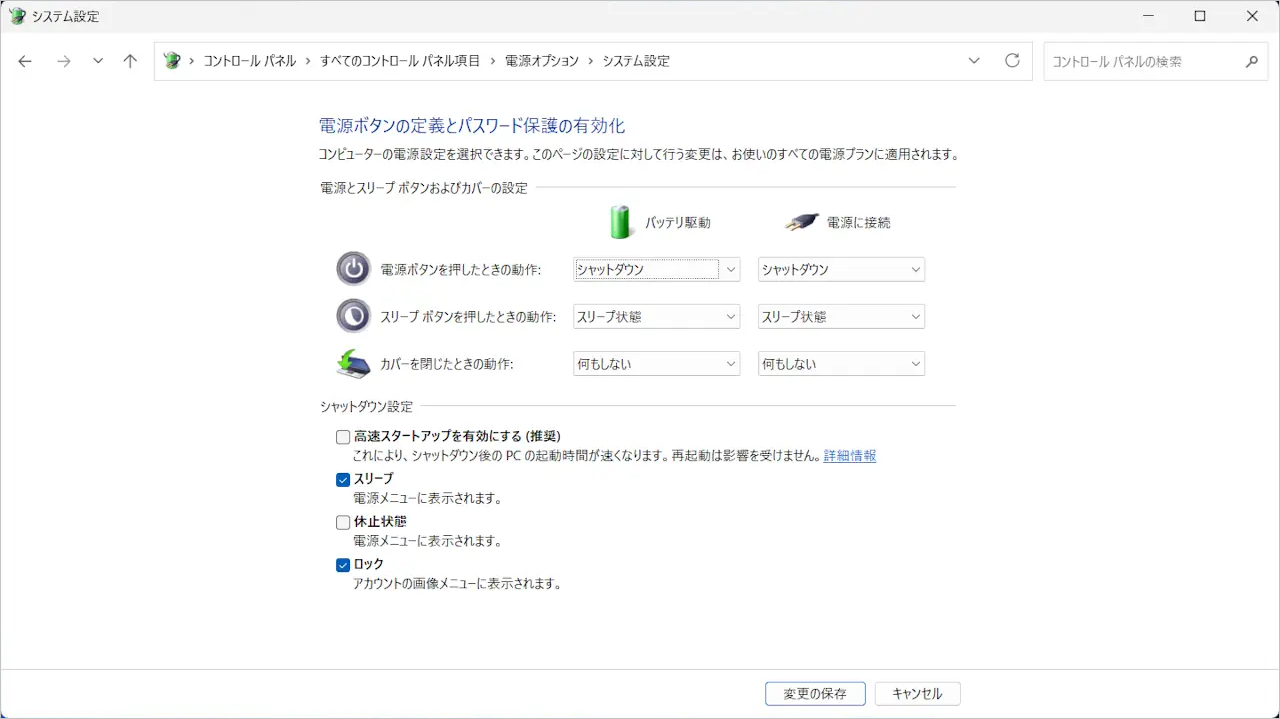This screenshot has width=1280, height=719.
Task: Click the sleep button icon
Action: [x=354, y=316]
